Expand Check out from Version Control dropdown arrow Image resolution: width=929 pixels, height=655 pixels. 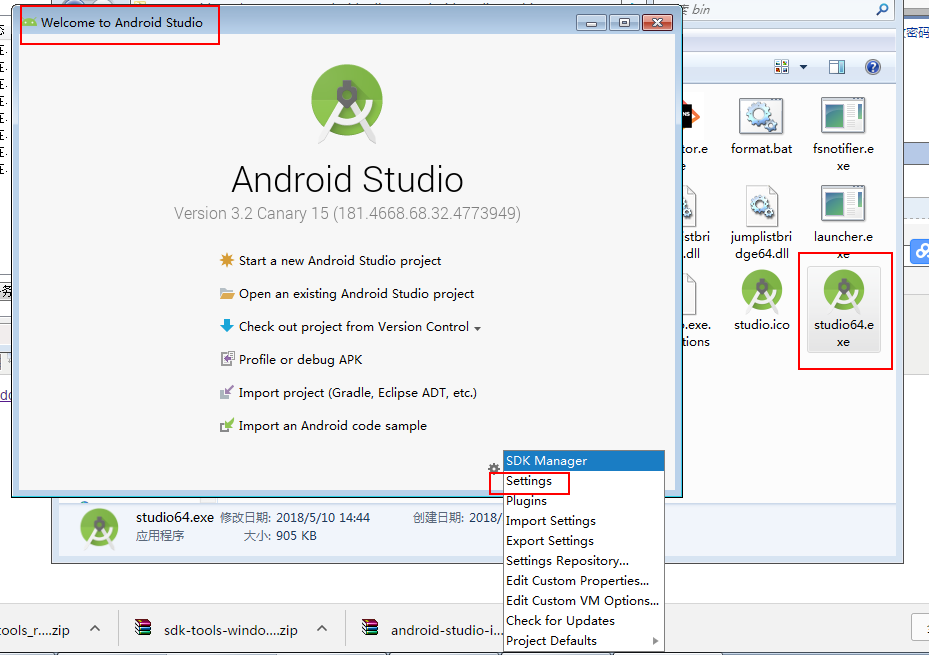[478, 328]
